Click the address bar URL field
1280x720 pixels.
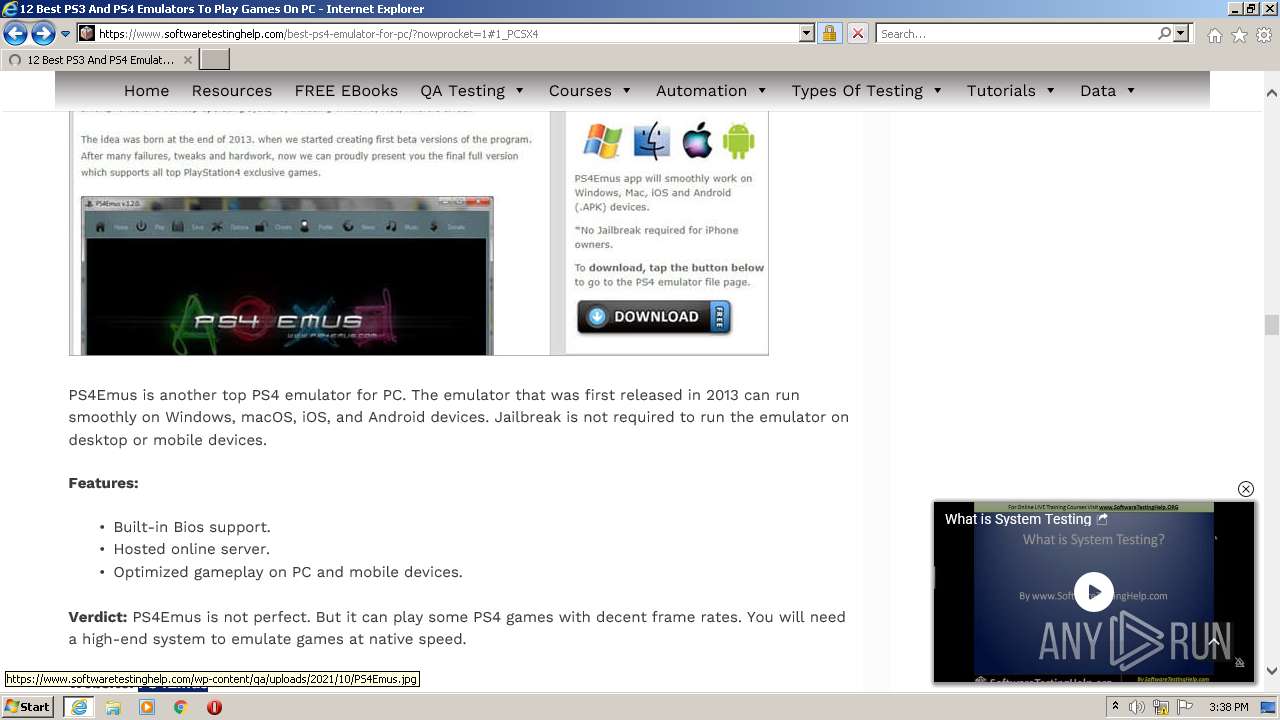[447, 33]
